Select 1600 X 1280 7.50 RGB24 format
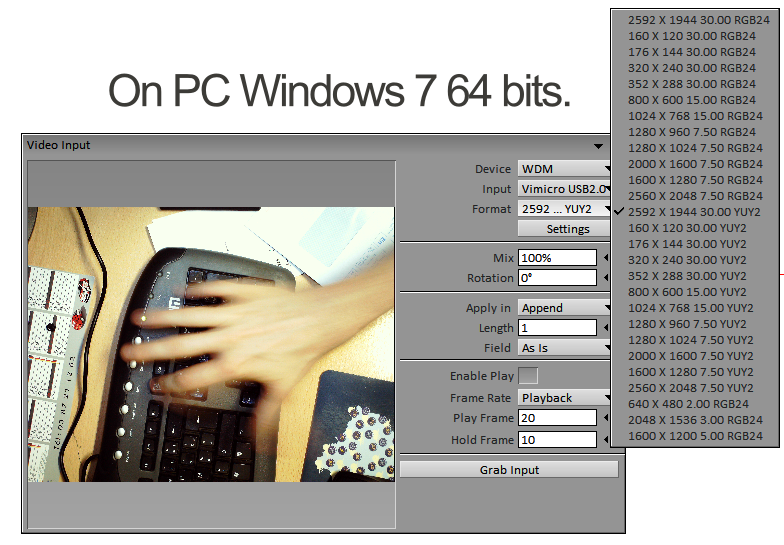Viewport: 784px width, 545px height. tap(695, 180)
